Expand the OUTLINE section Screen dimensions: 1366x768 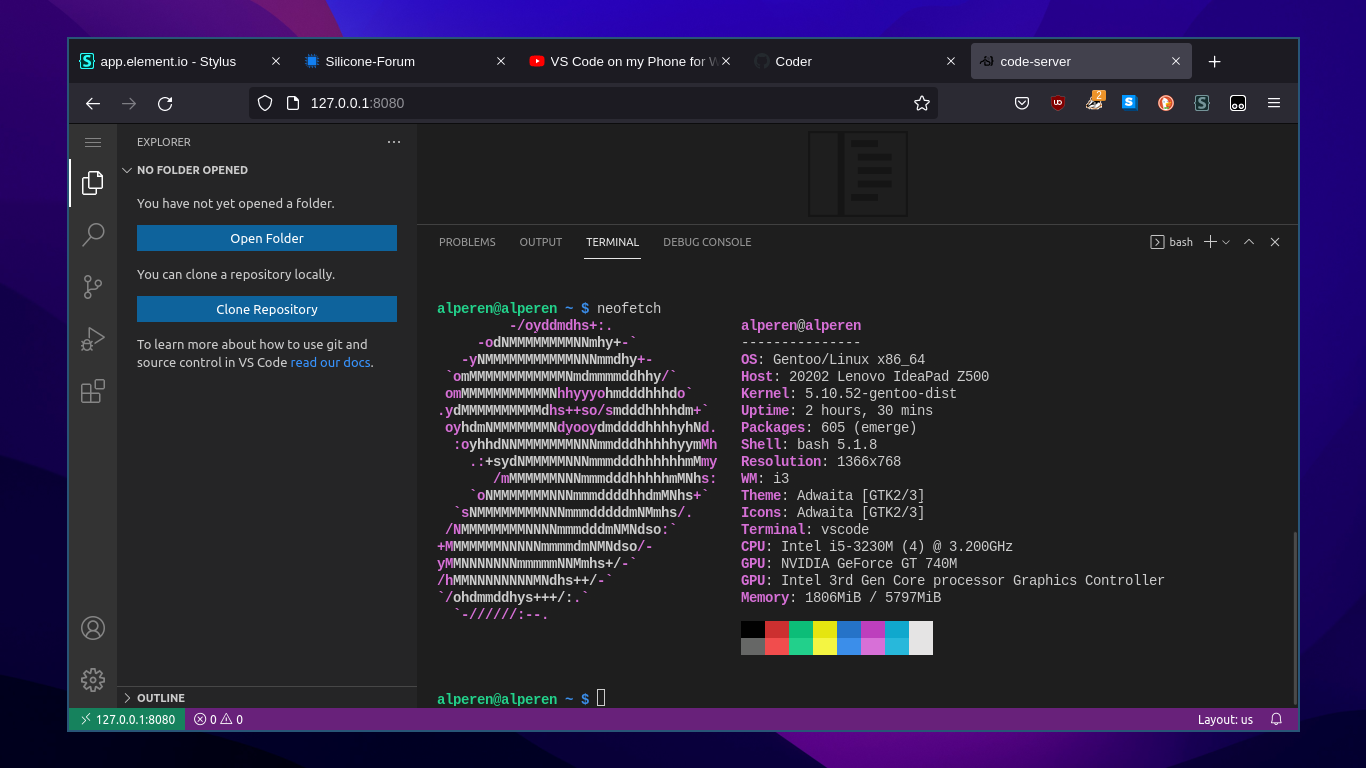click(x=267, y=698)
